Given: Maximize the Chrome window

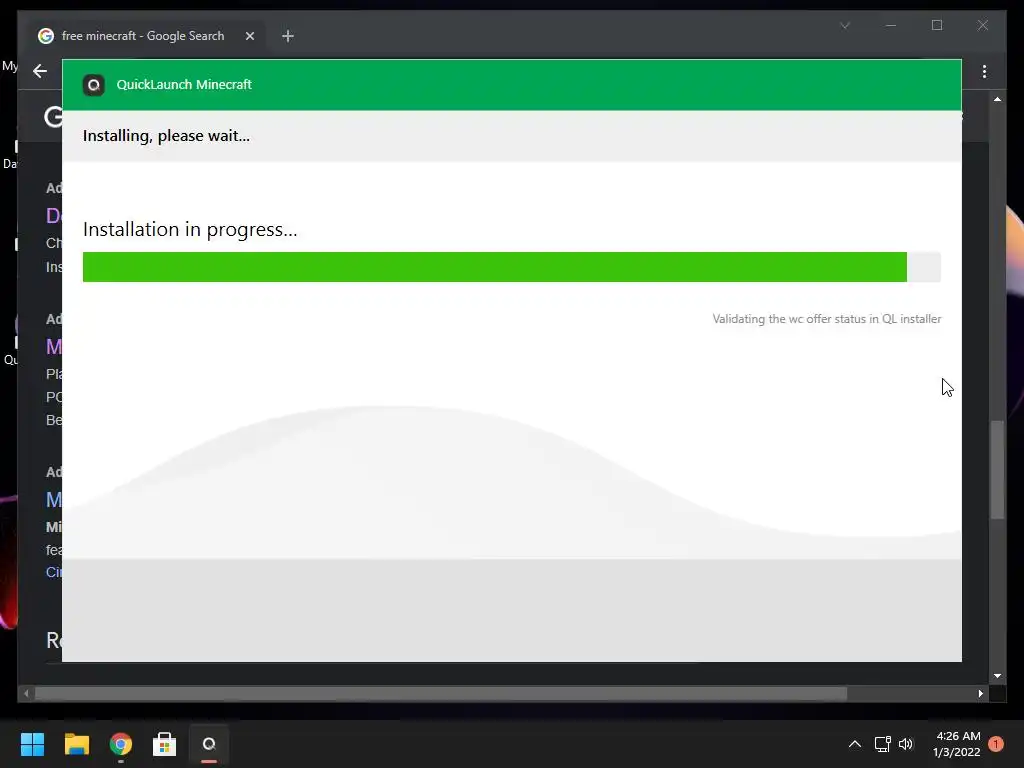Looking at the screenshot, I should pos(937,25).
